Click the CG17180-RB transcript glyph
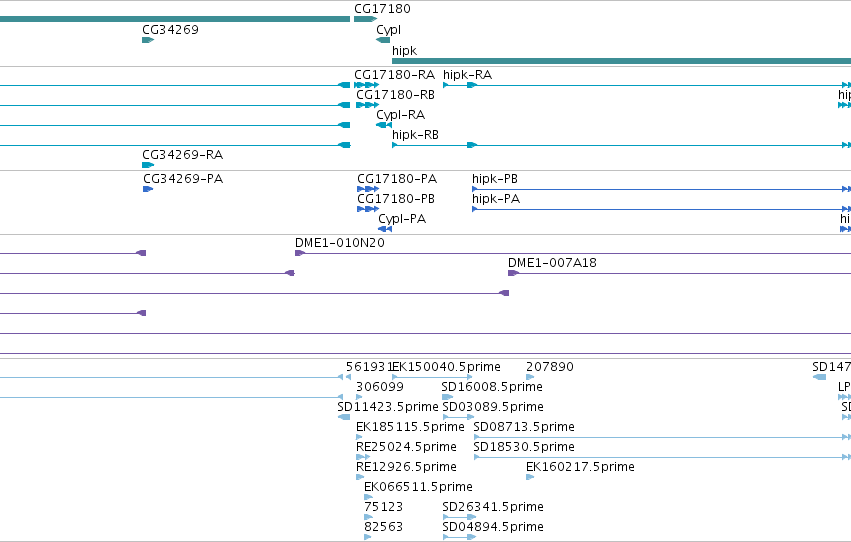The image size is (851, 542). pyautogui.click(x=367, y=105)
